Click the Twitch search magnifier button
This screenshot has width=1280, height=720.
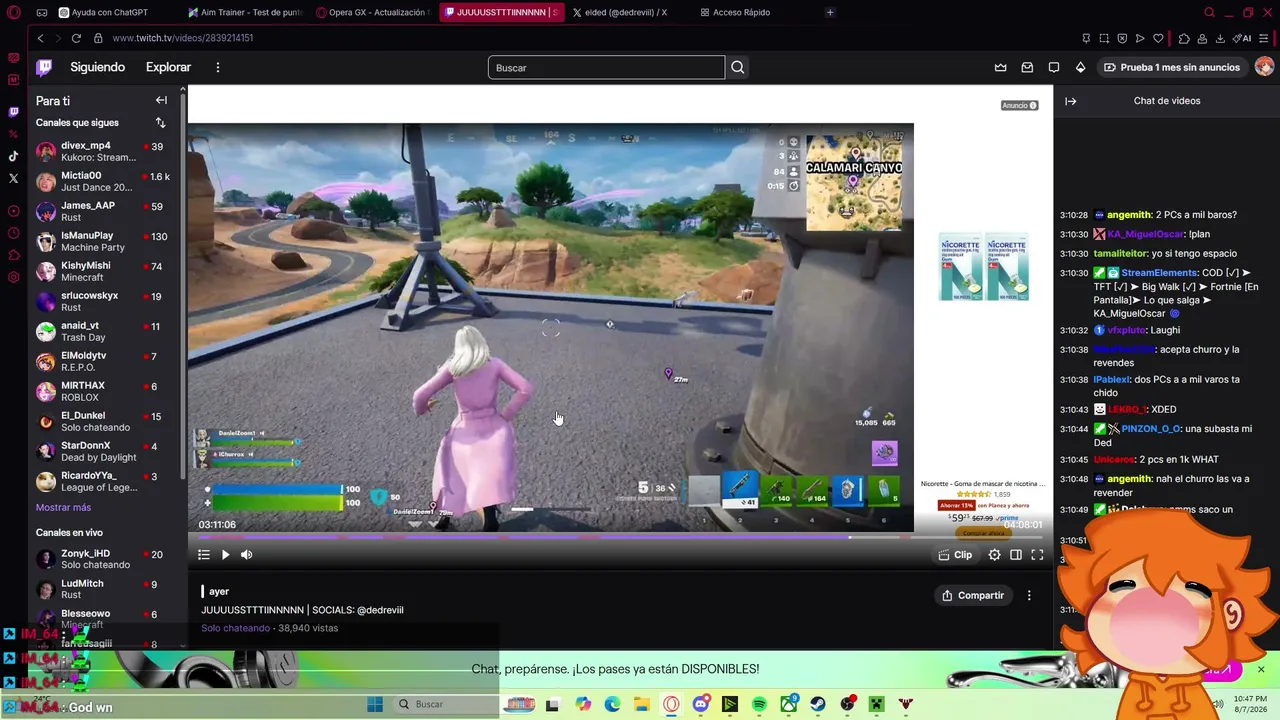(738, 67)
